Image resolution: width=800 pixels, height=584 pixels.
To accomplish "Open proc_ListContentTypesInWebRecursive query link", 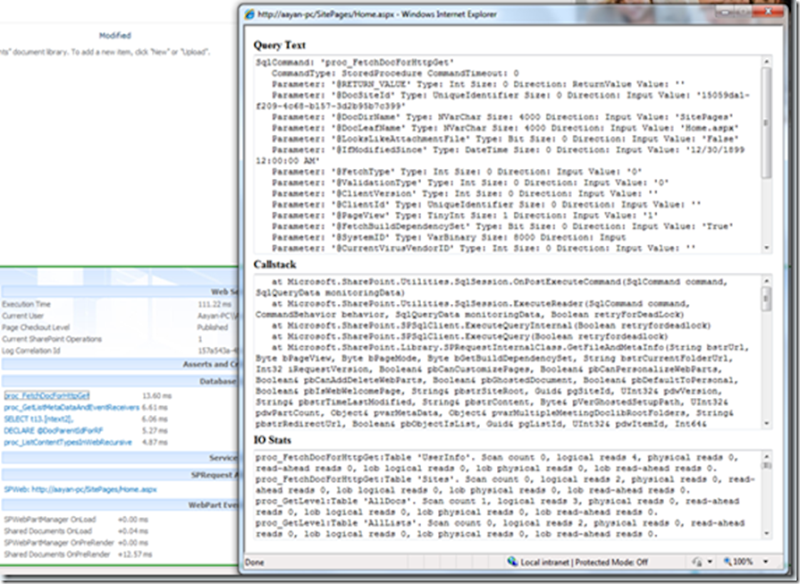I will point(68,442).
